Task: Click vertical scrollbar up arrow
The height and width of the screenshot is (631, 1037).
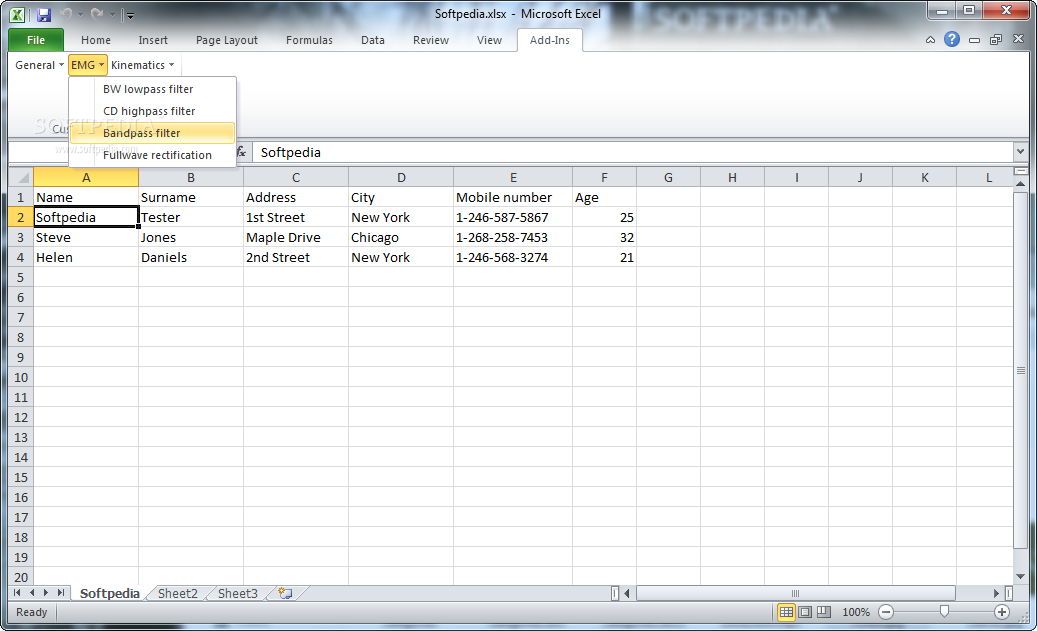Action: (1020, 183)
